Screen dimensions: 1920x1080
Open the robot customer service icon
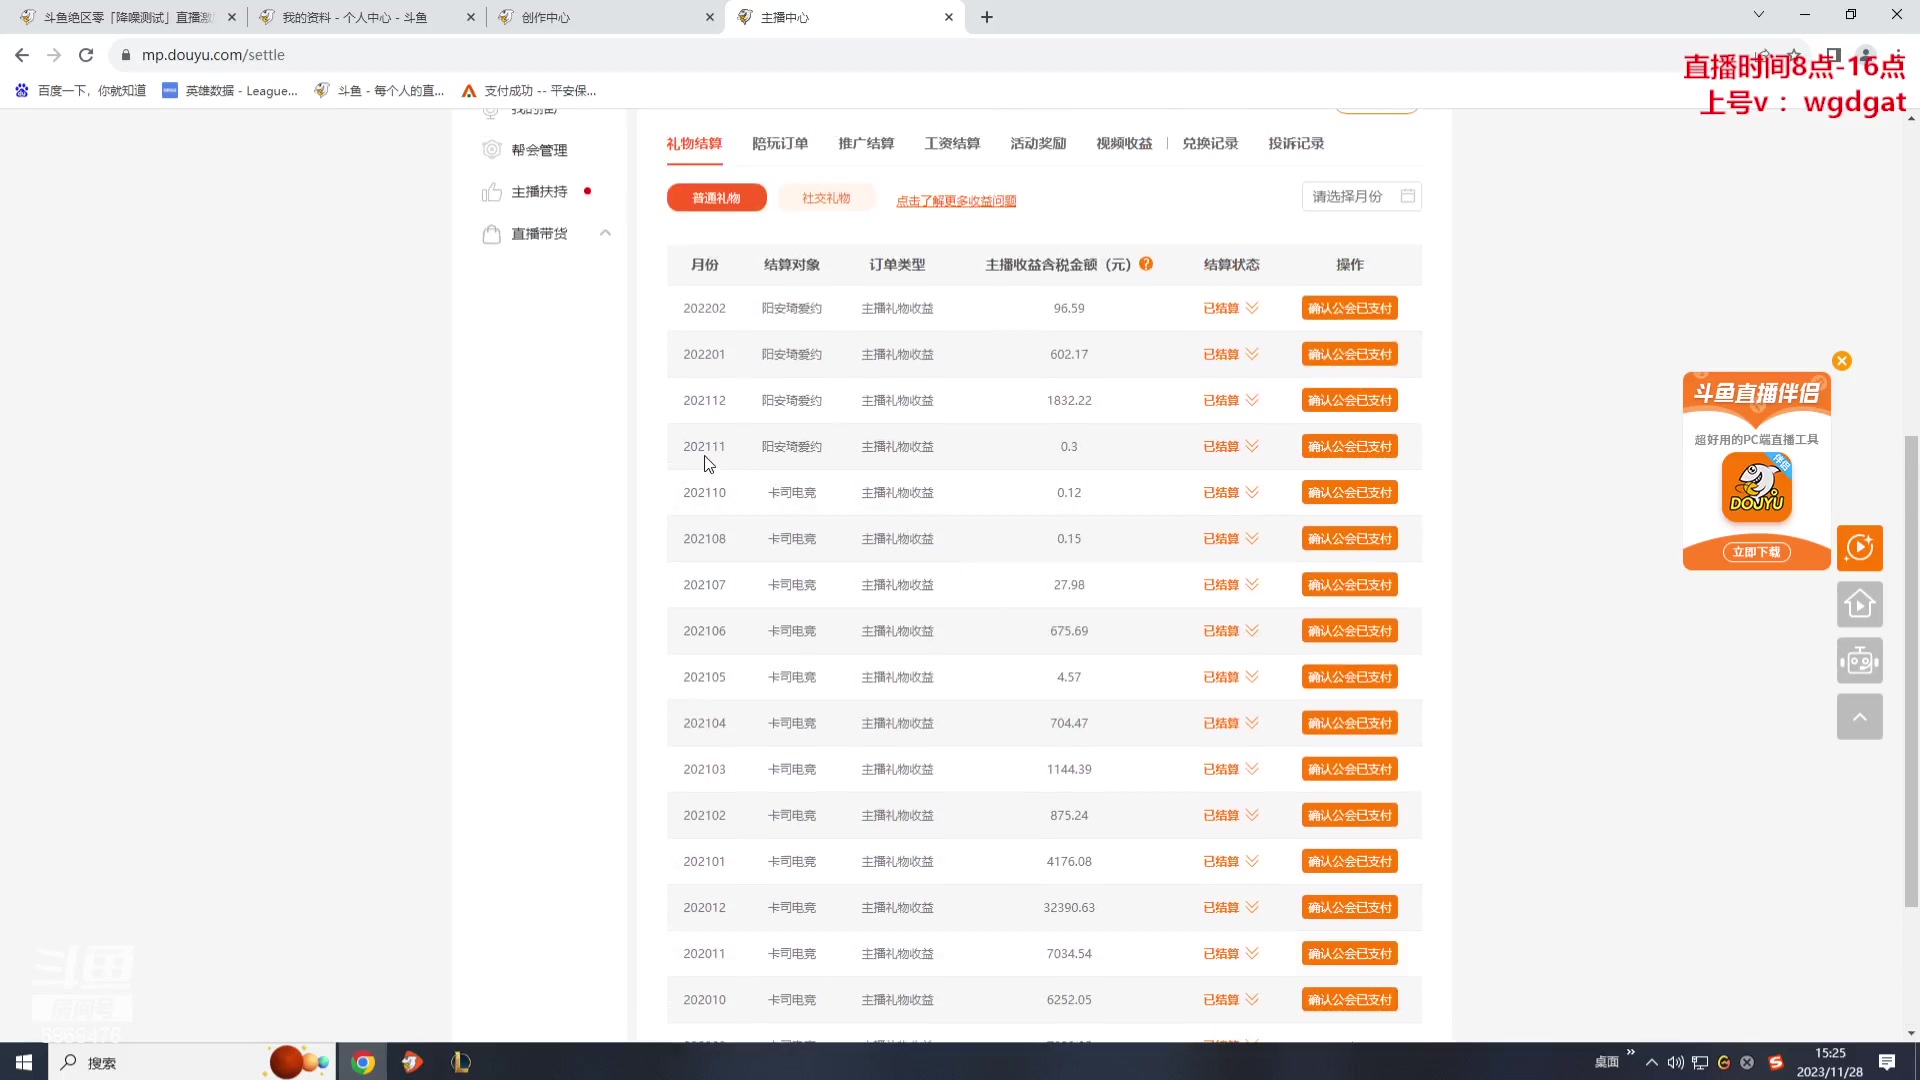click(x=1859, y=660)
